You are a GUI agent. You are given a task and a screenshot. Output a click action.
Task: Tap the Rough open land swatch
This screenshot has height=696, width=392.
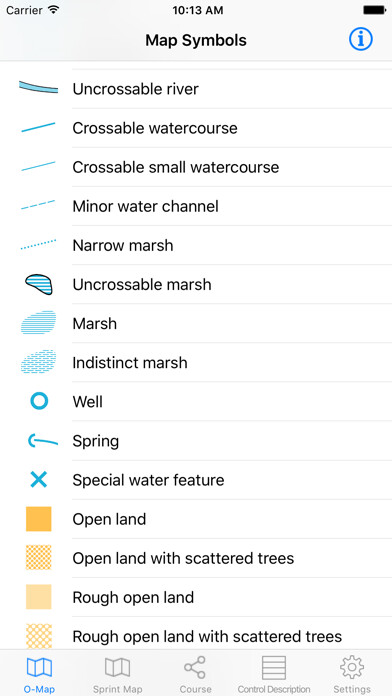pos(39,597)
